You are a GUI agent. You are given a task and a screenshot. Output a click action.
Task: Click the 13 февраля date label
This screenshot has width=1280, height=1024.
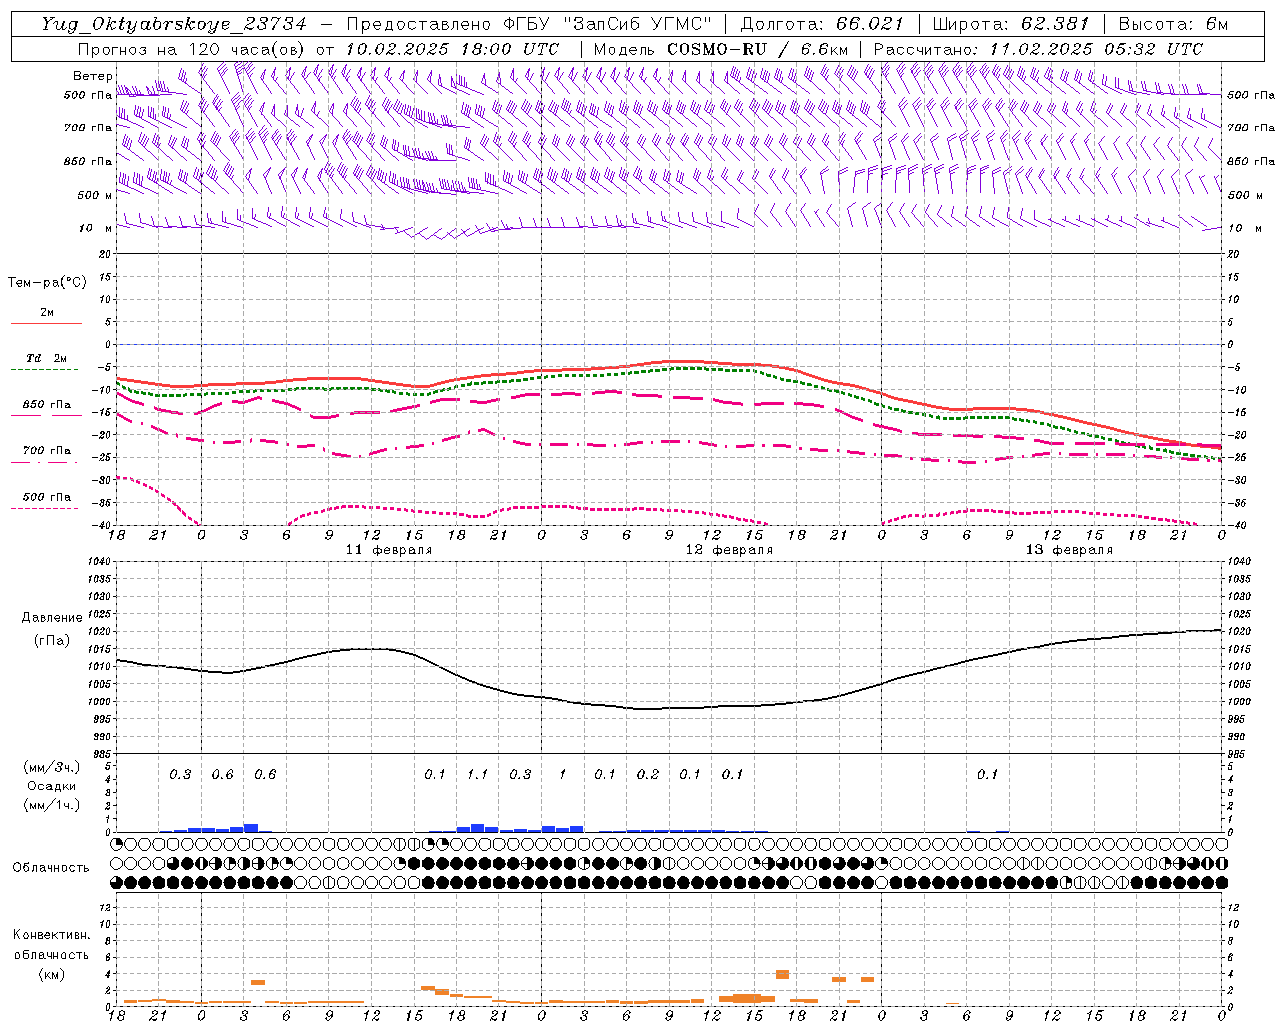(x=1069, y=550)
